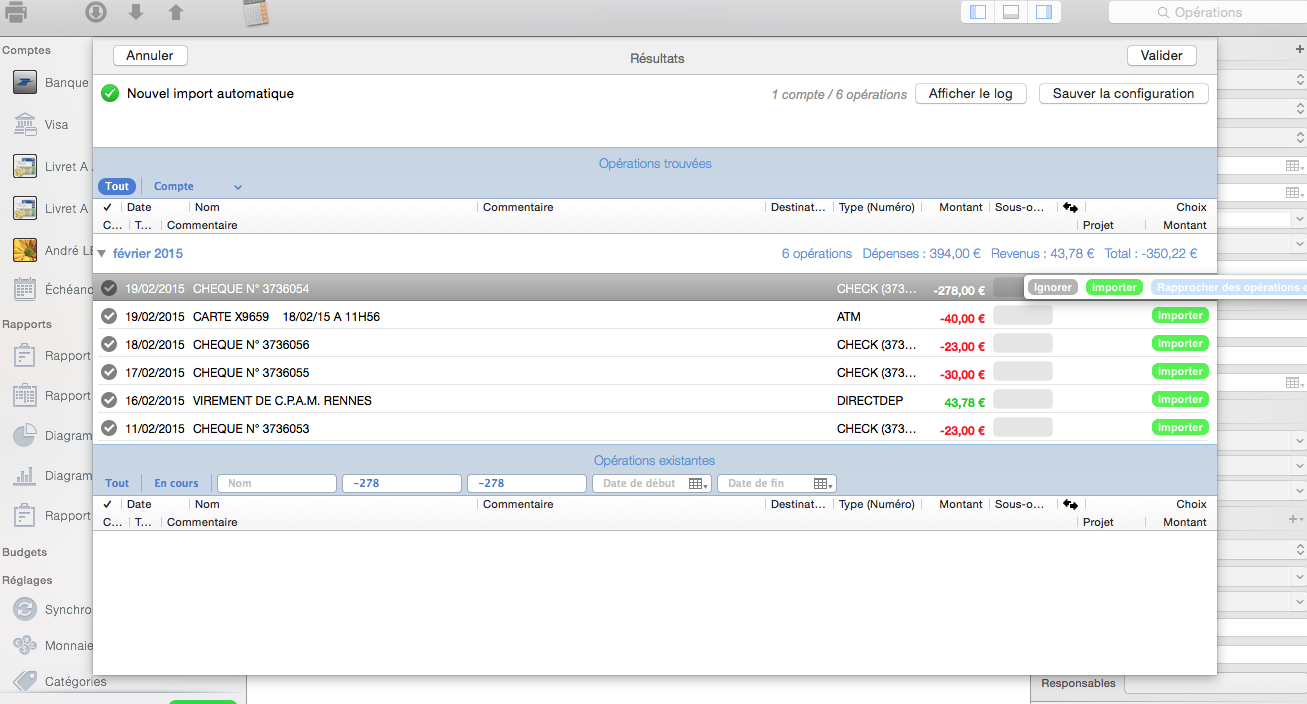Toggle check for VIREMENT DE C.P.A.M. row

tap(109, 400)
